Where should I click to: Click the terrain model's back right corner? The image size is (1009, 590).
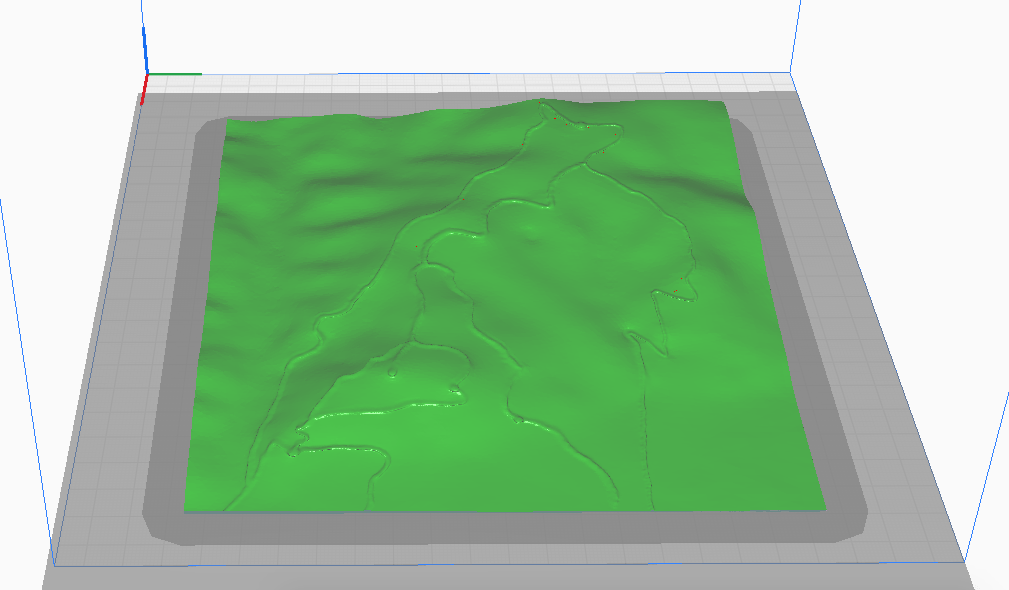point(724,104)
